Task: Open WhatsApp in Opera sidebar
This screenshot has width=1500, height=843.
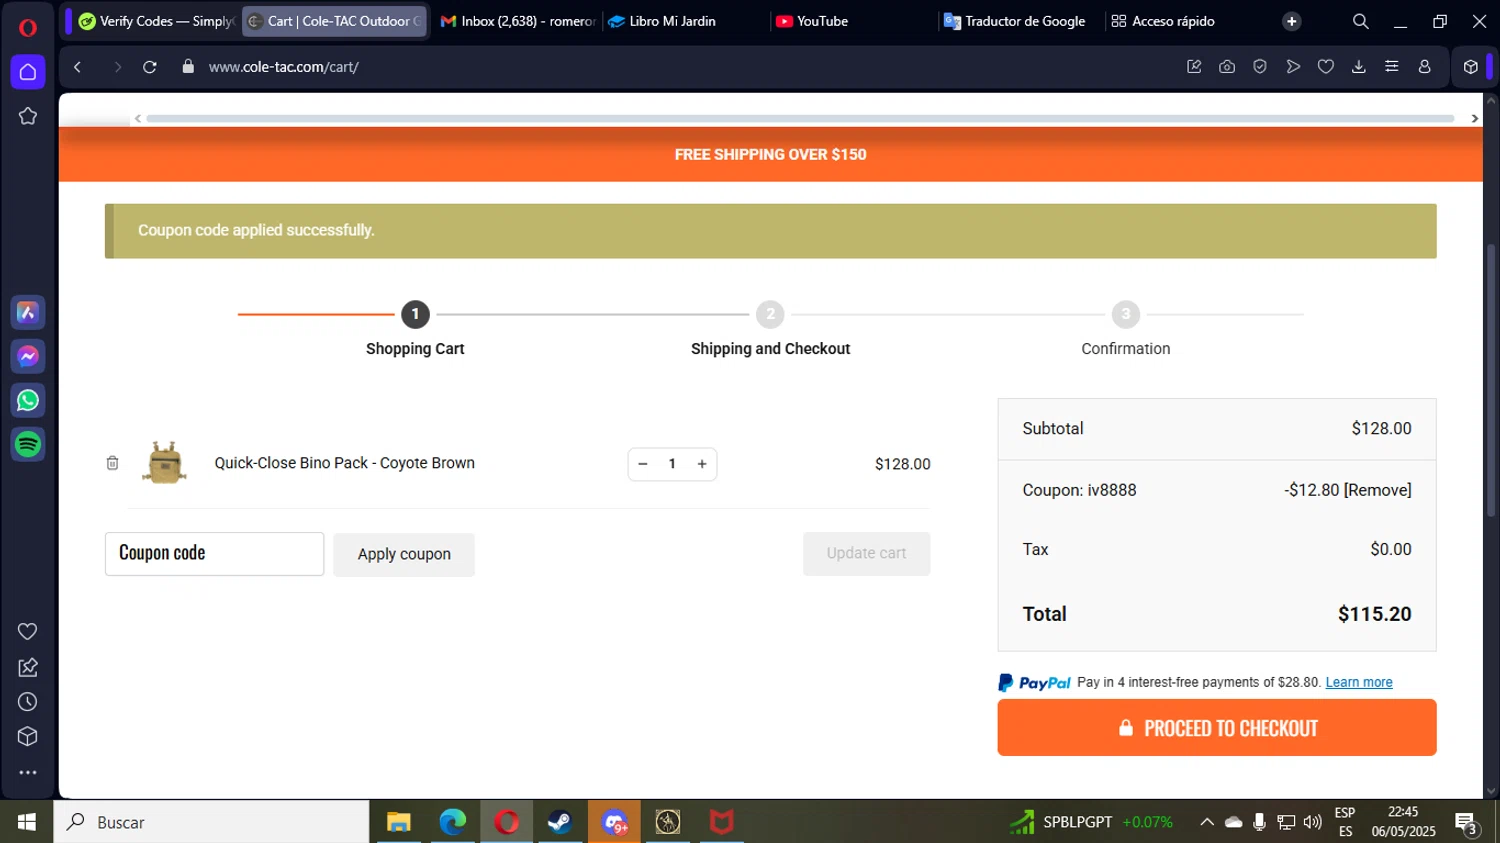Action: [28, 400]
